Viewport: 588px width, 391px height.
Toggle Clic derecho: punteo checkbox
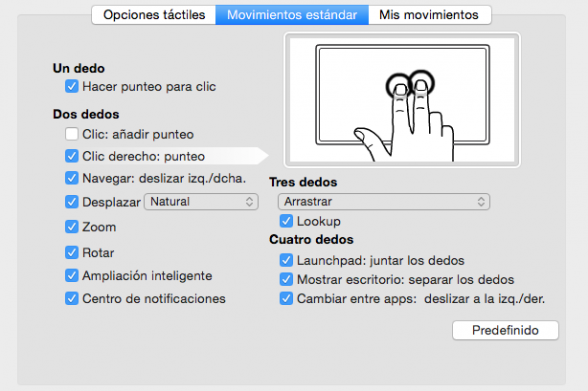coord(72,156)
